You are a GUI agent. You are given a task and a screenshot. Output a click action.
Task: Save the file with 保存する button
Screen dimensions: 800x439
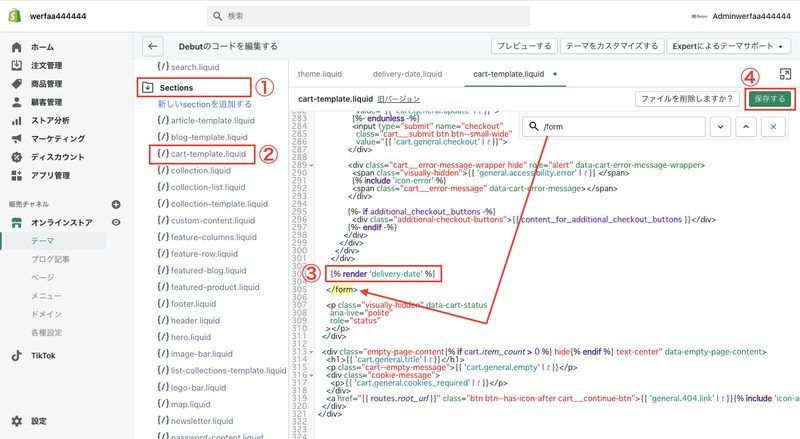(769, 99)
